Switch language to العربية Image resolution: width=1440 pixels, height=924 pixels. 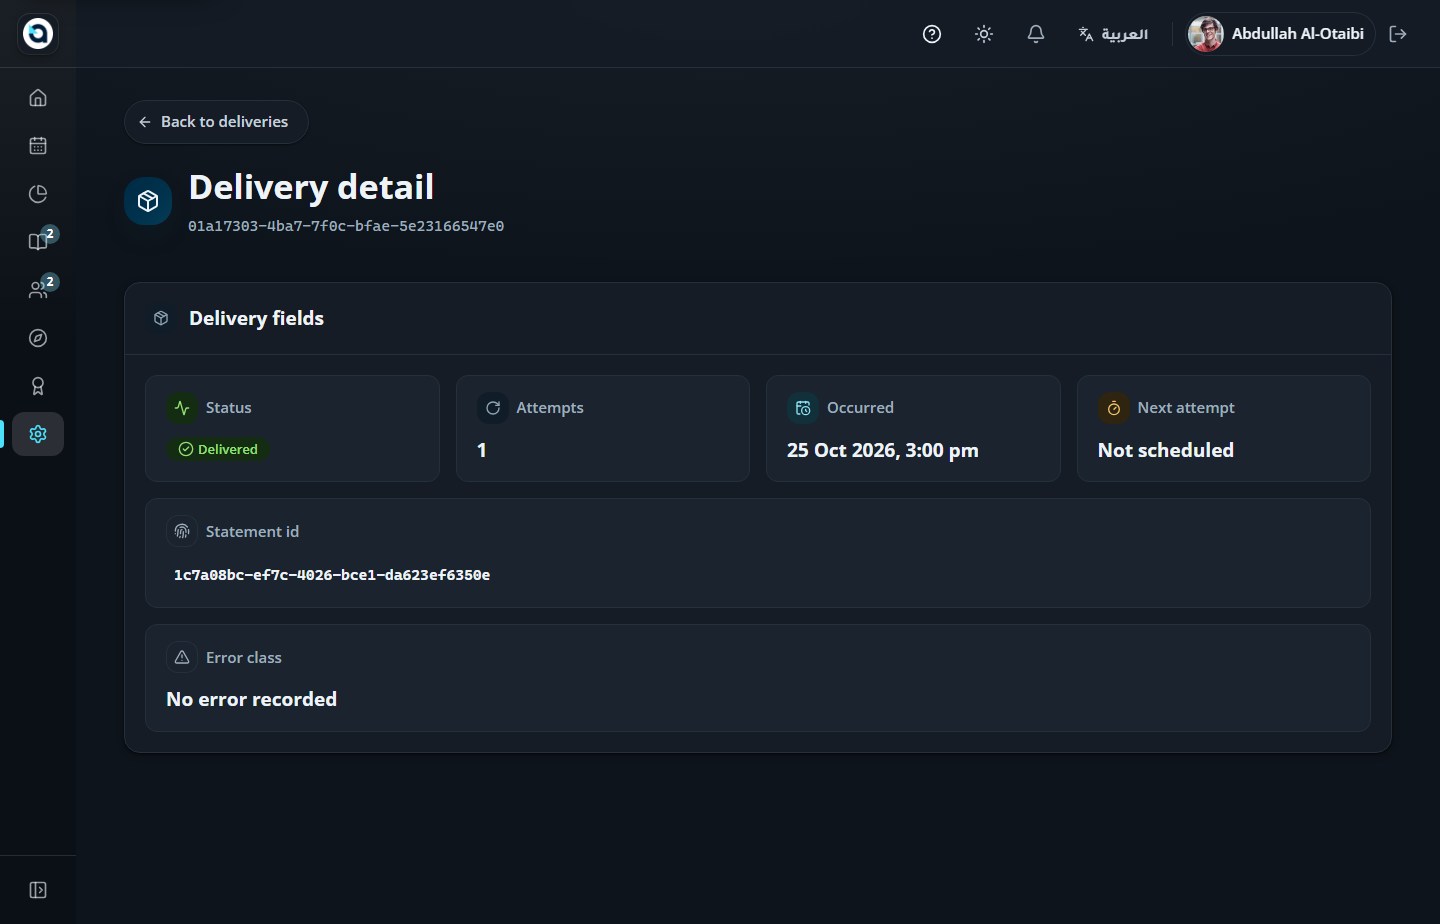pos(1113,34)
